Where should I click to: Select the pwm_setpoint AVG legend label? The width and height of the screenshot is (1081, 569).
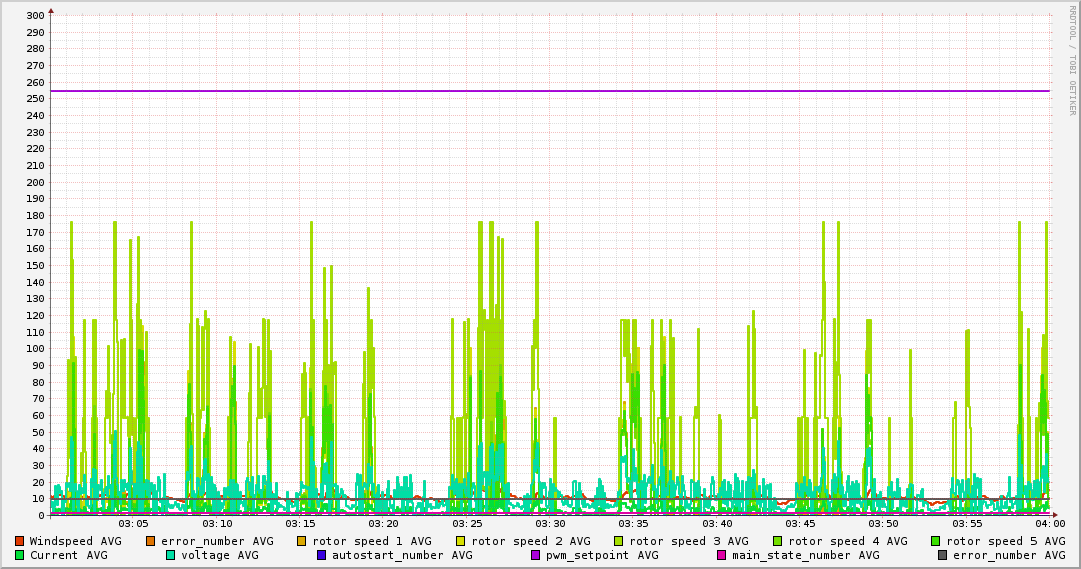603,556
